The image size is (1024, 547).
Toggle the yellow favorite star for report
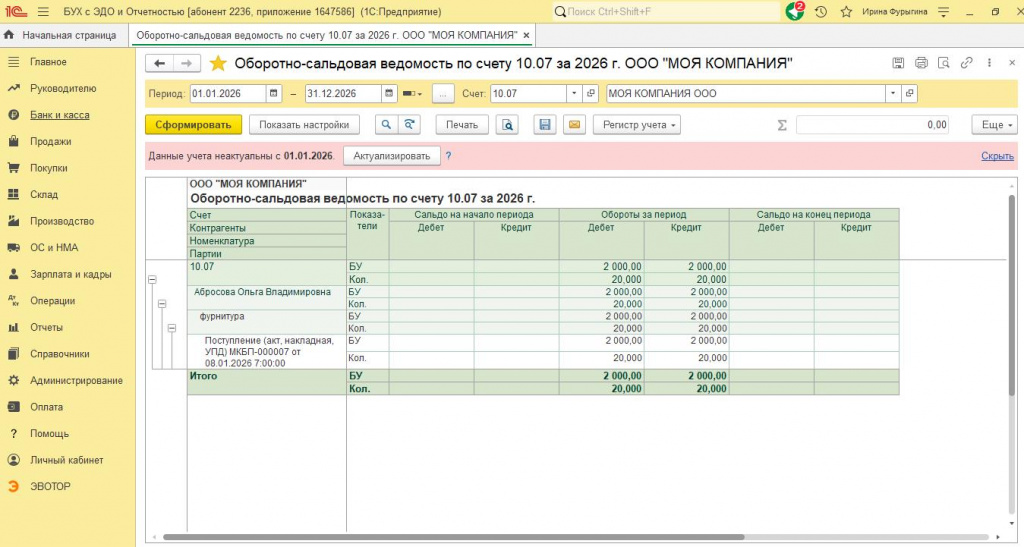point(217,63)
